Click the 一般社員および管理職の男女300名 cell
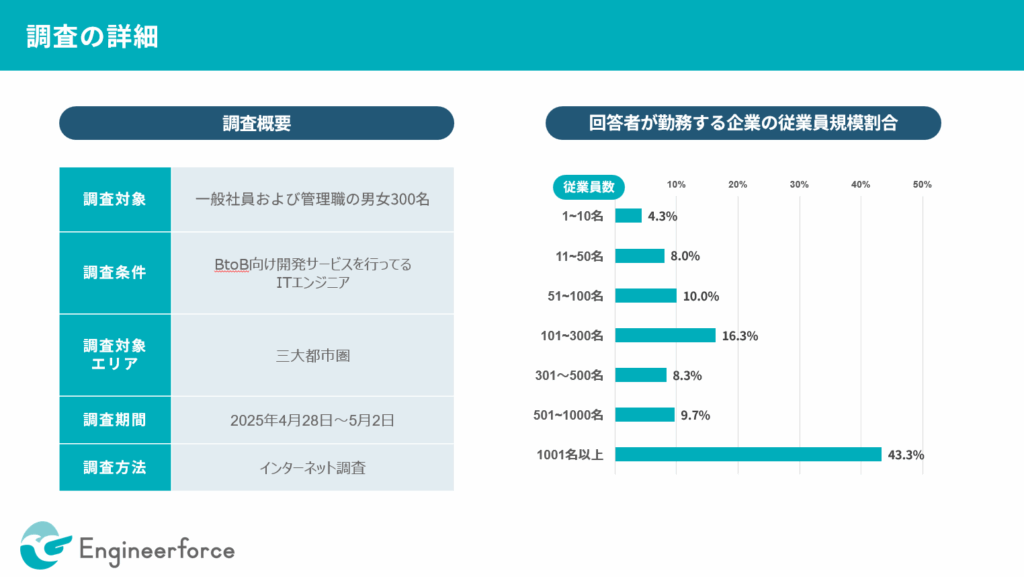1024x577 pixels. [x=312, y=199]
